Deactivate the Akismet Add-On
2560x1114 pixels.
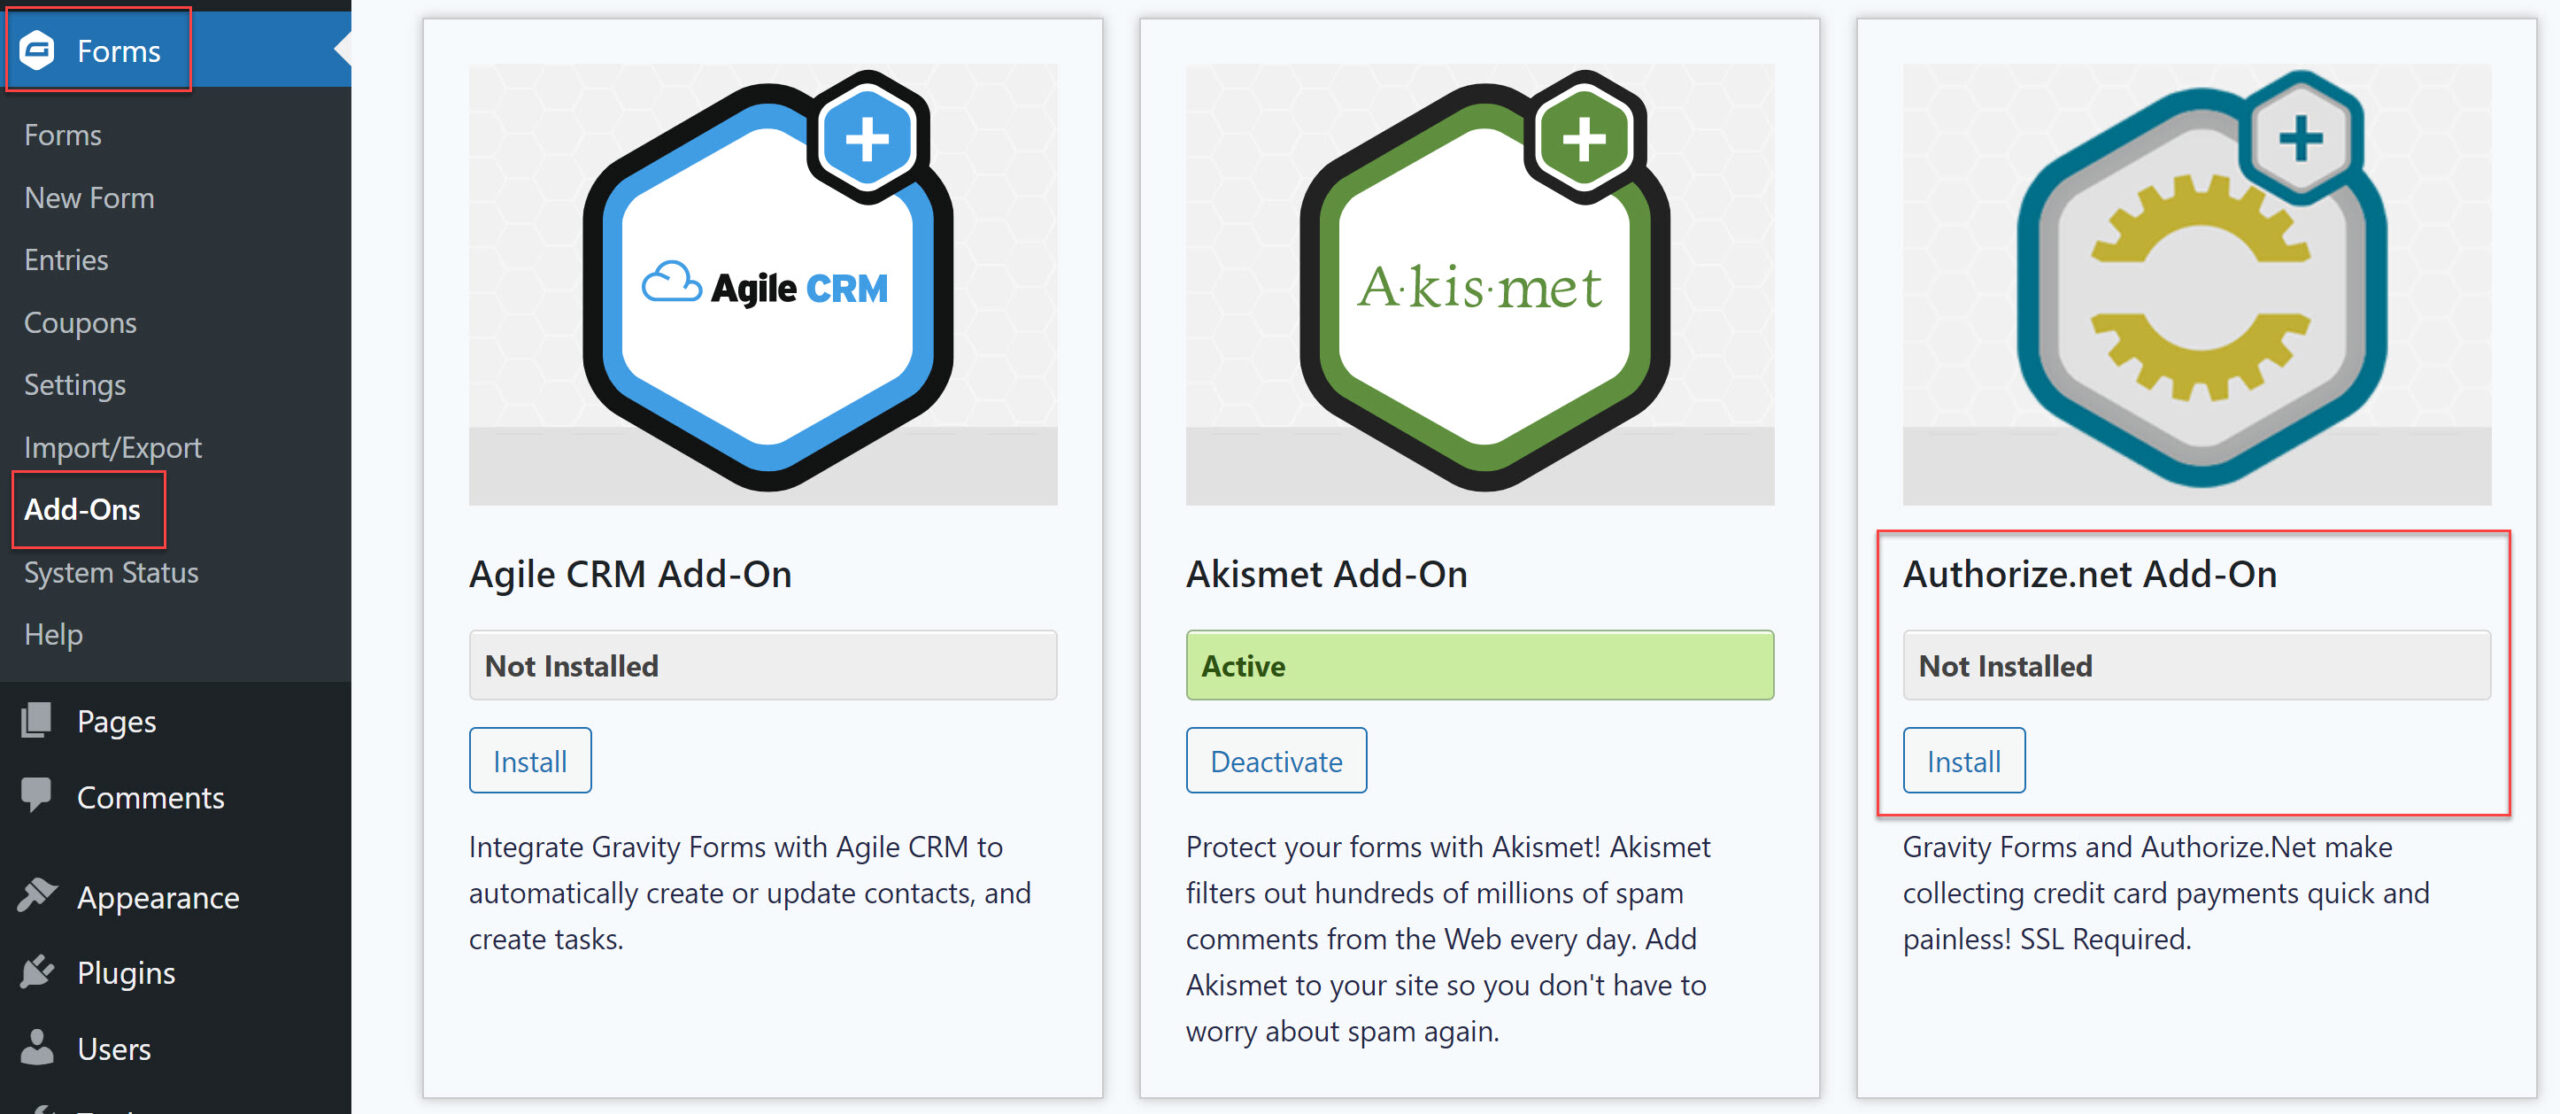click(x=1276, y=760)
